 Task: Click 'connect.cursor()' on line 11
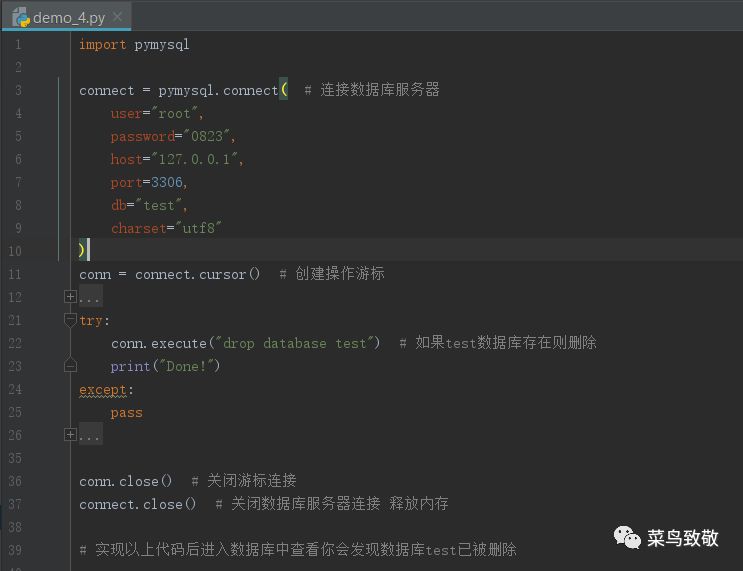[x=198, y=274]
